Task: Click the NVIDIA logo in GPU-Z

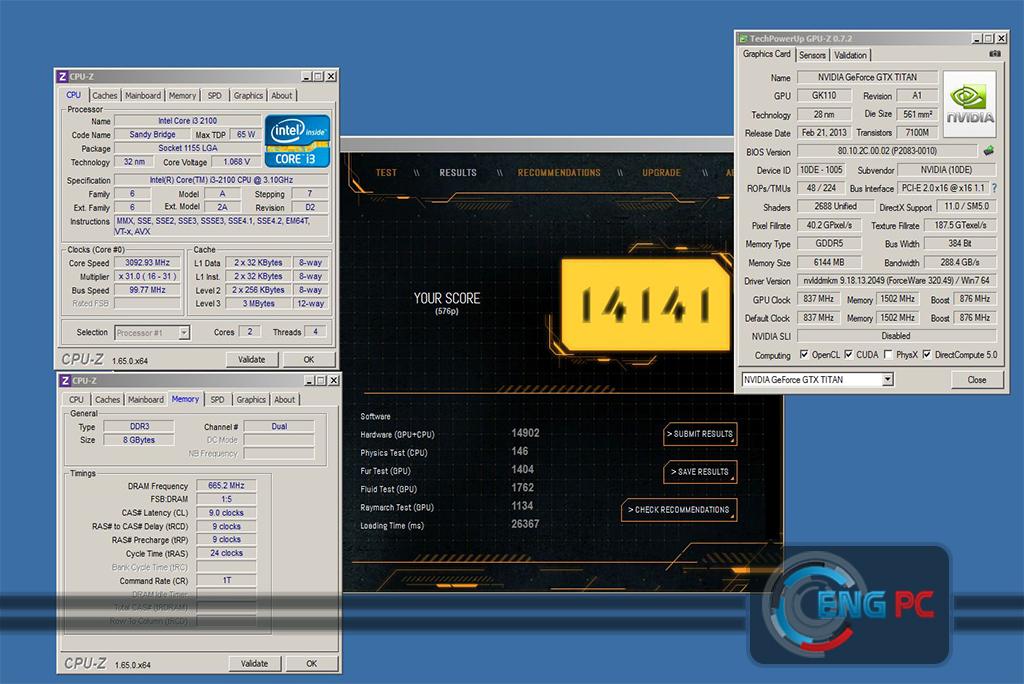Action: (x=970, y=105)
